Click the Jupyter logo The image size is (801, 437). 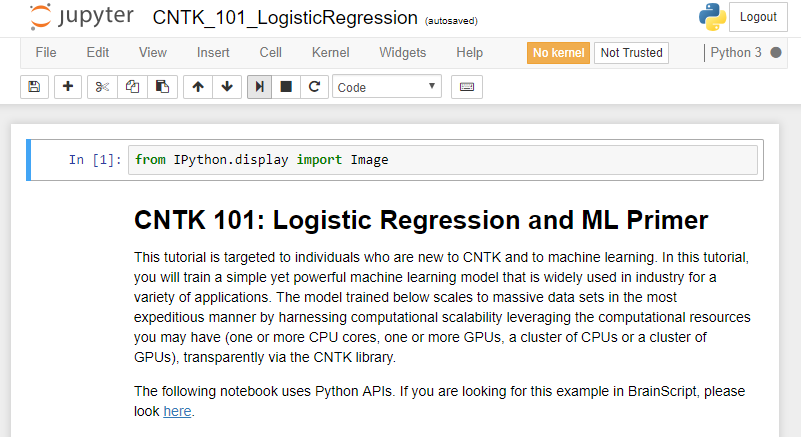tap(82, 16)
